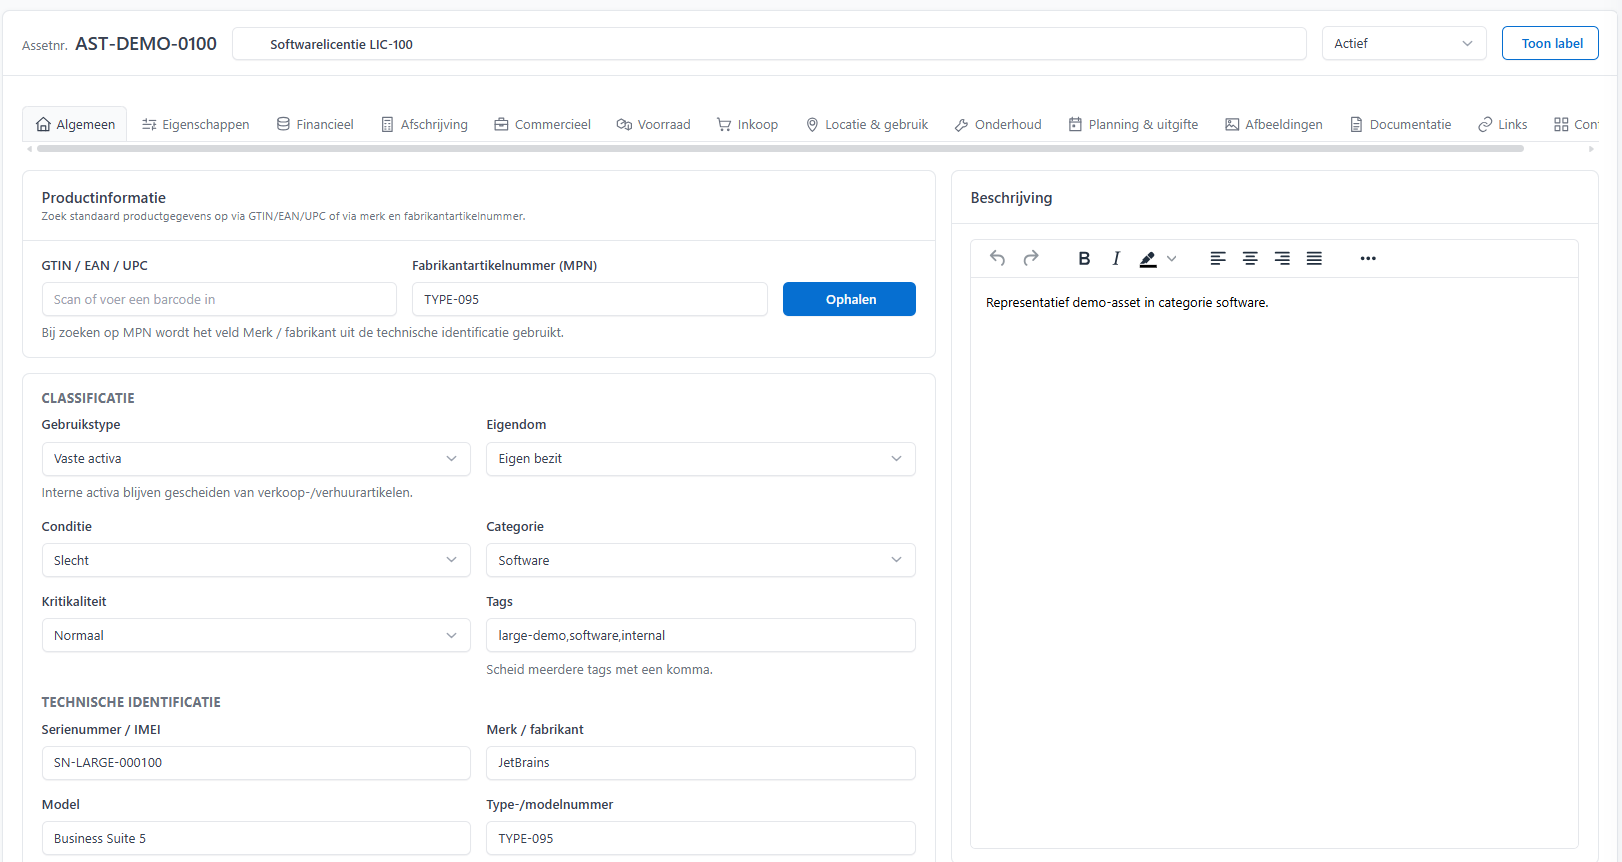Click the Tags input field

pyautogui.click(x=701, y=635)
